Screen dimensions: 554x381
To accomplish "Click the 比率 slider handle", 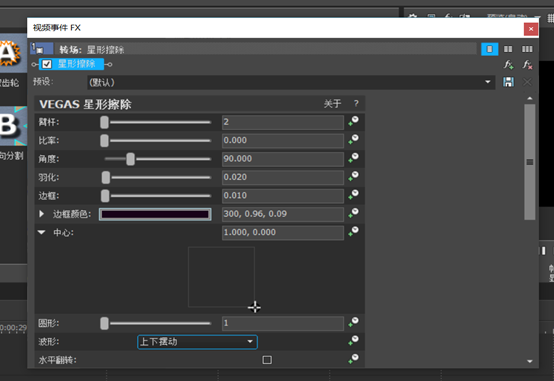I will coord(104,141).
